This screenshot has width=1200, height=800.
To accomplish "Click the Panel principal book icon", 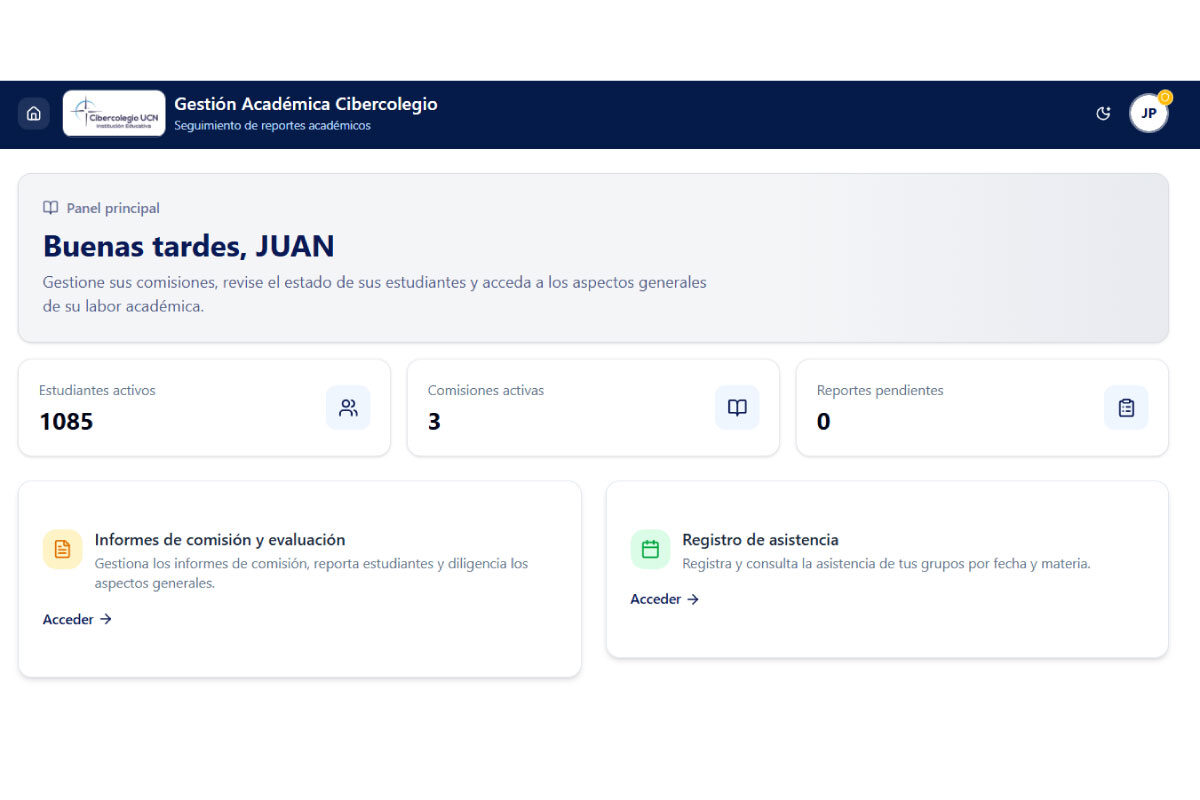I will click(x=50, y=207).
